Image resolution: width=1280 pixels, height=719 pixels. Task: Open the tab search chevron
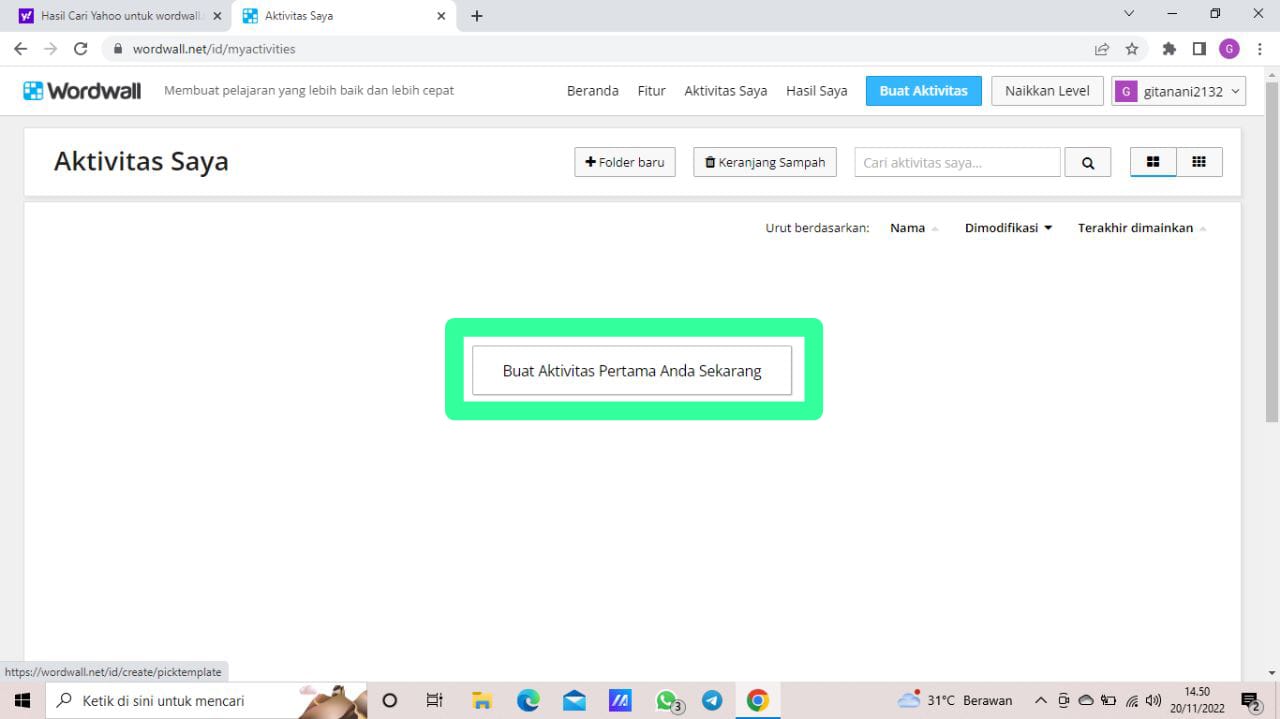[1129, 14]
